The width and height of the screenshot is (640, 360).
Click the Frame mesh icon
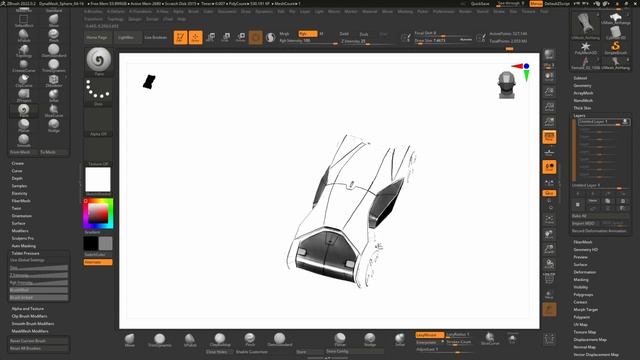click(549, 220)
